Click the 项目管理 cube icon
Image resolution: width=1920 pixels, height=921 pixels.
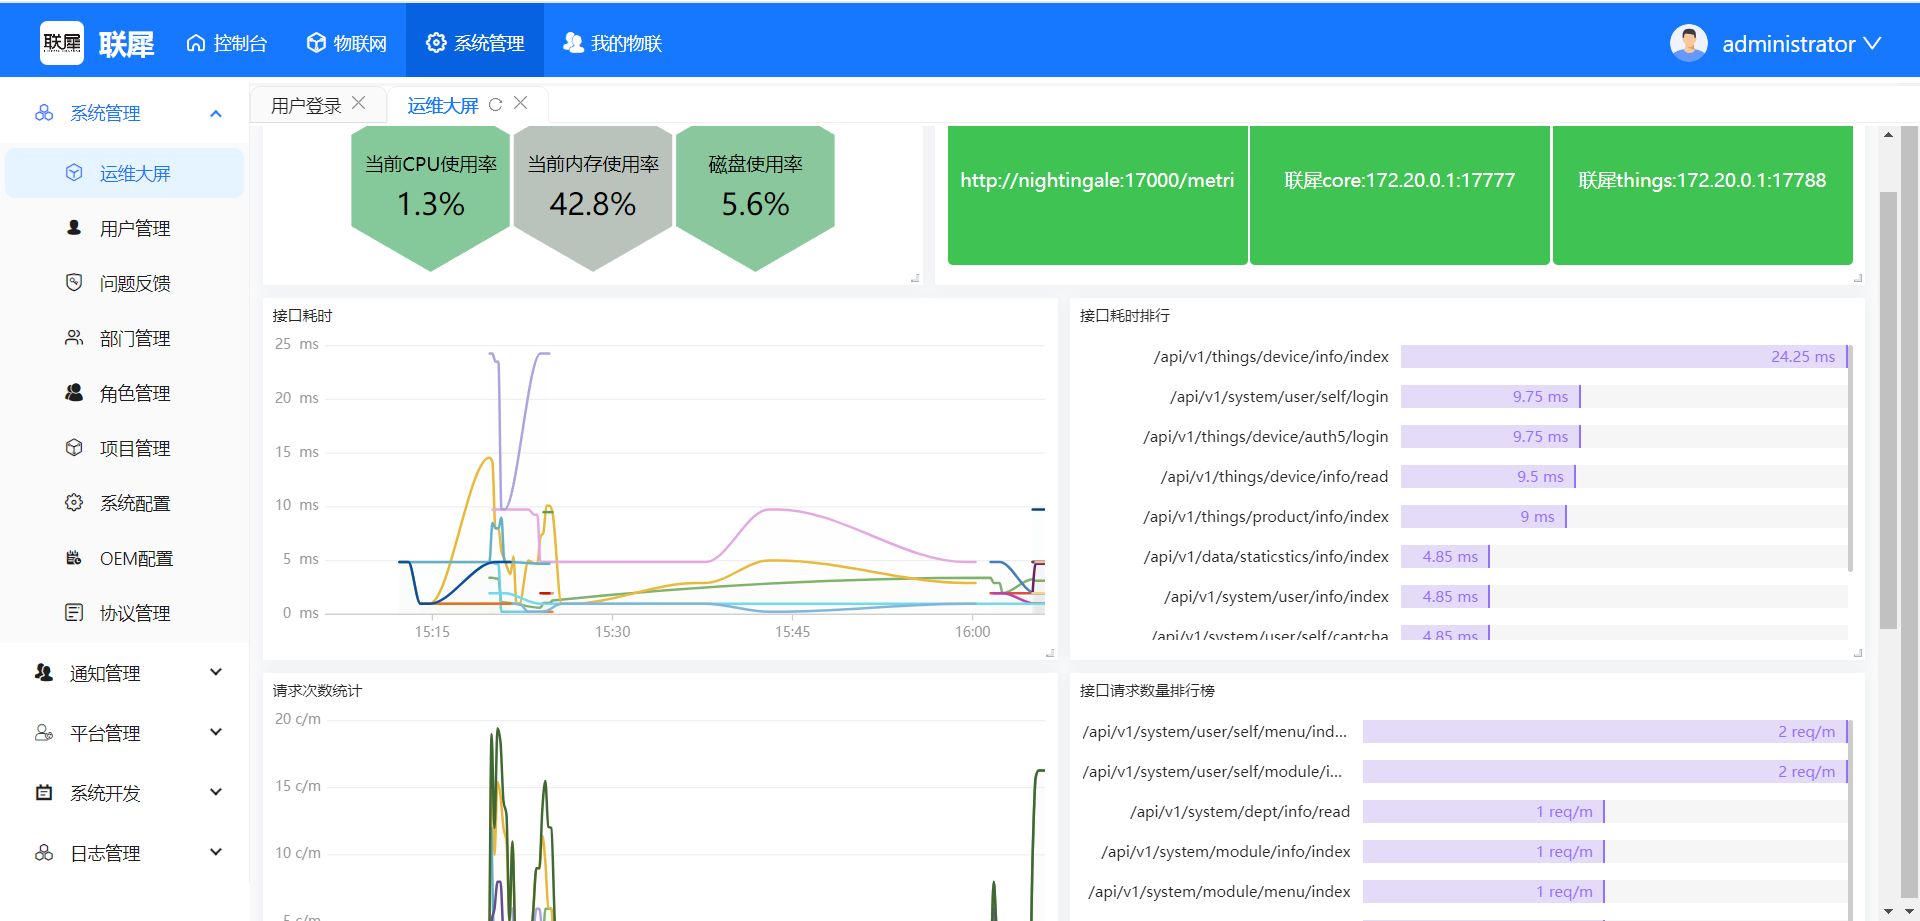(x=74, y=448)
